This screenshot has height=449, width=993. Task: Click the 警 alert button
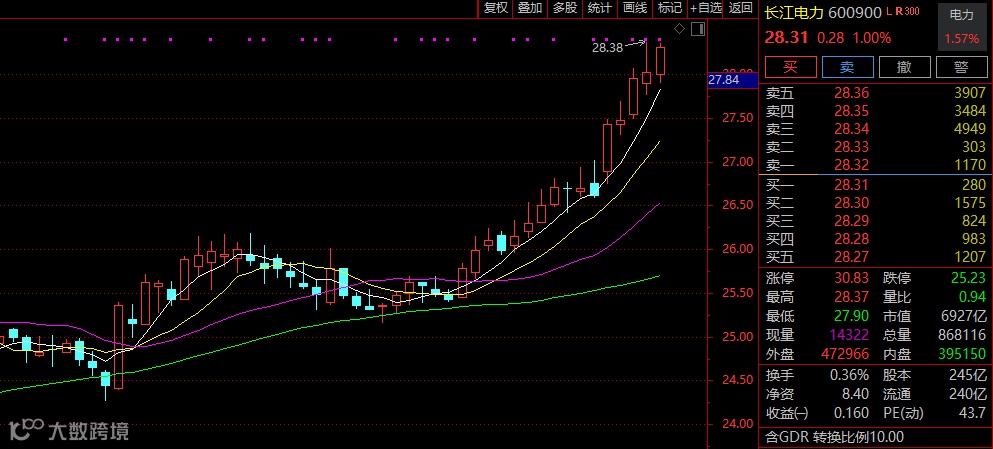[x=961, y=67]
